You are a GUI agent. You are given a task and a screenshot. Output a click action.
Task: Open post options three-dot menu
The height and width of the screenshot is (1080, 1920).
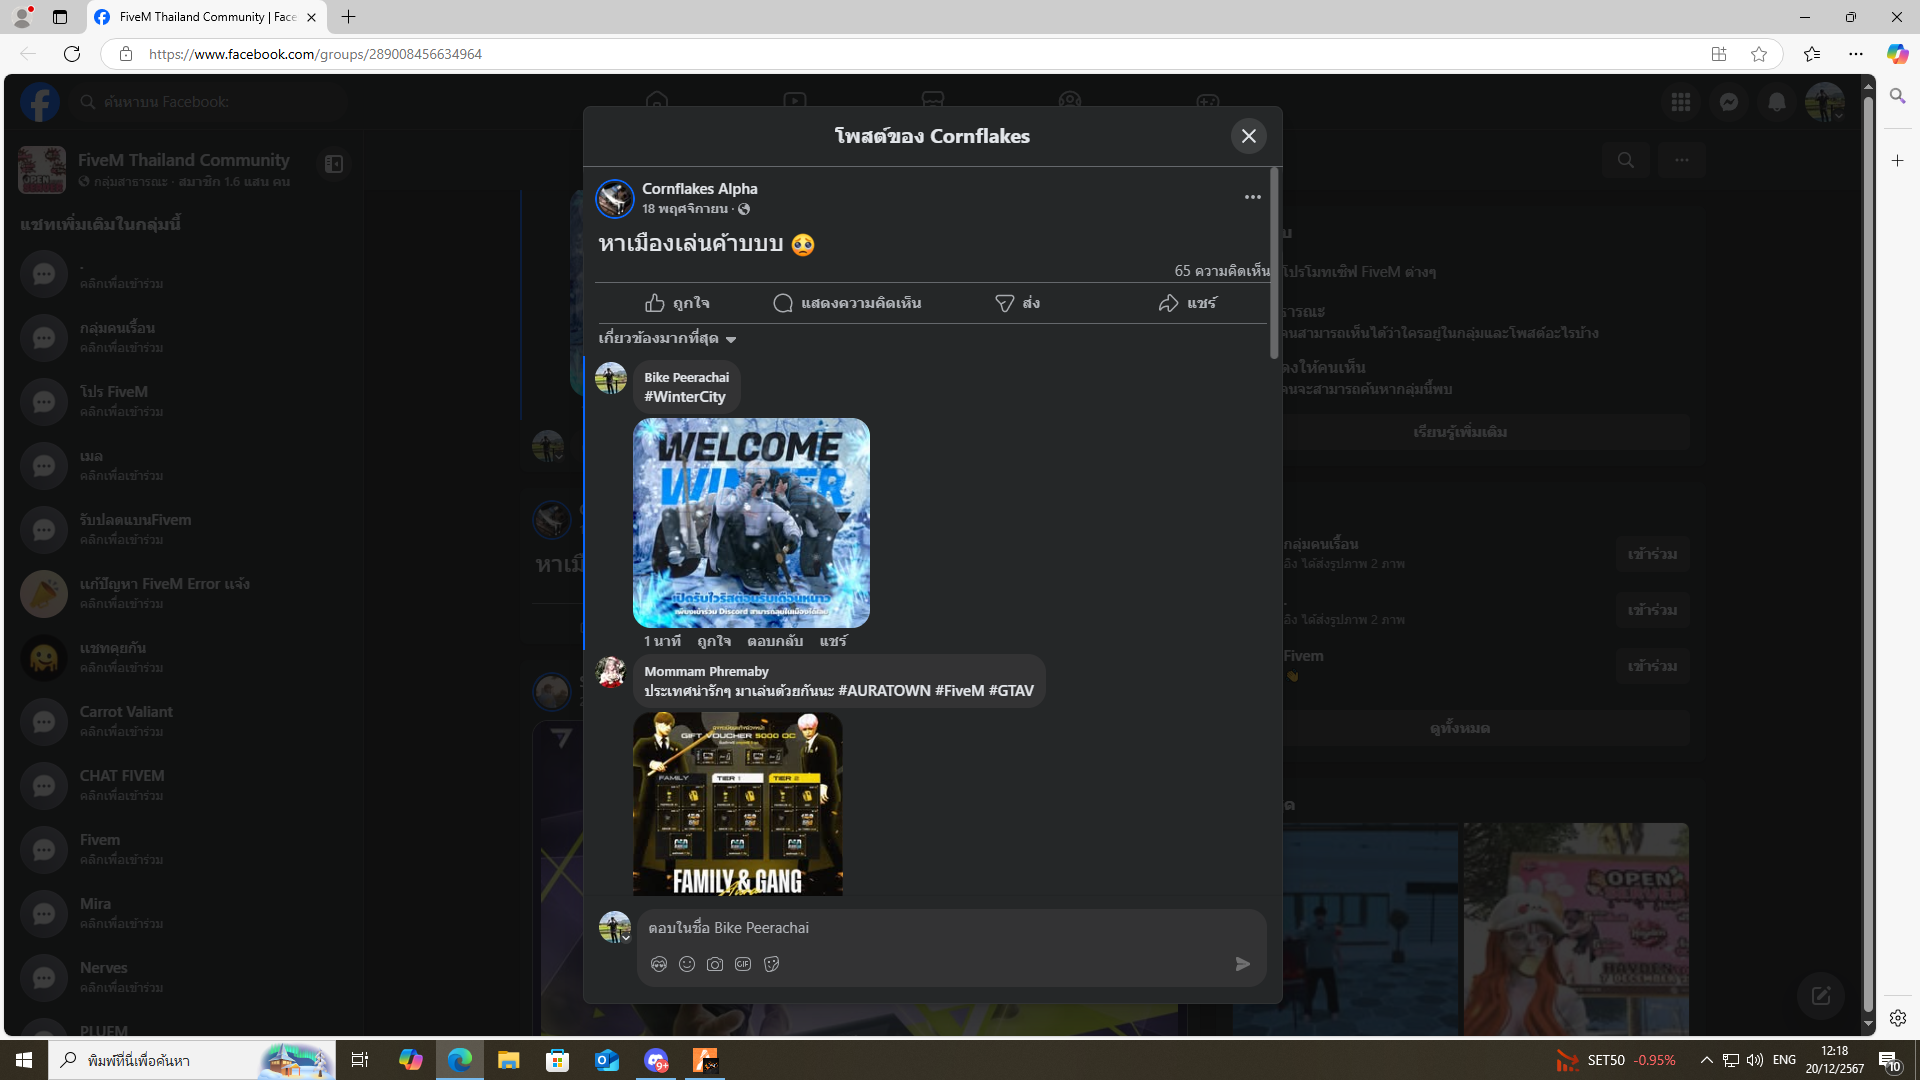point(1252,197)
